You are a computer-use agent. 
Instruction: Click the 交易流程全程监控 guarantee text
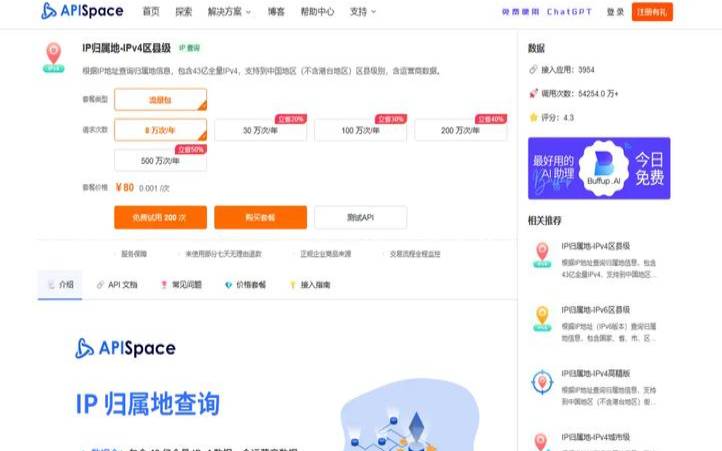click(x=415, y=254)
